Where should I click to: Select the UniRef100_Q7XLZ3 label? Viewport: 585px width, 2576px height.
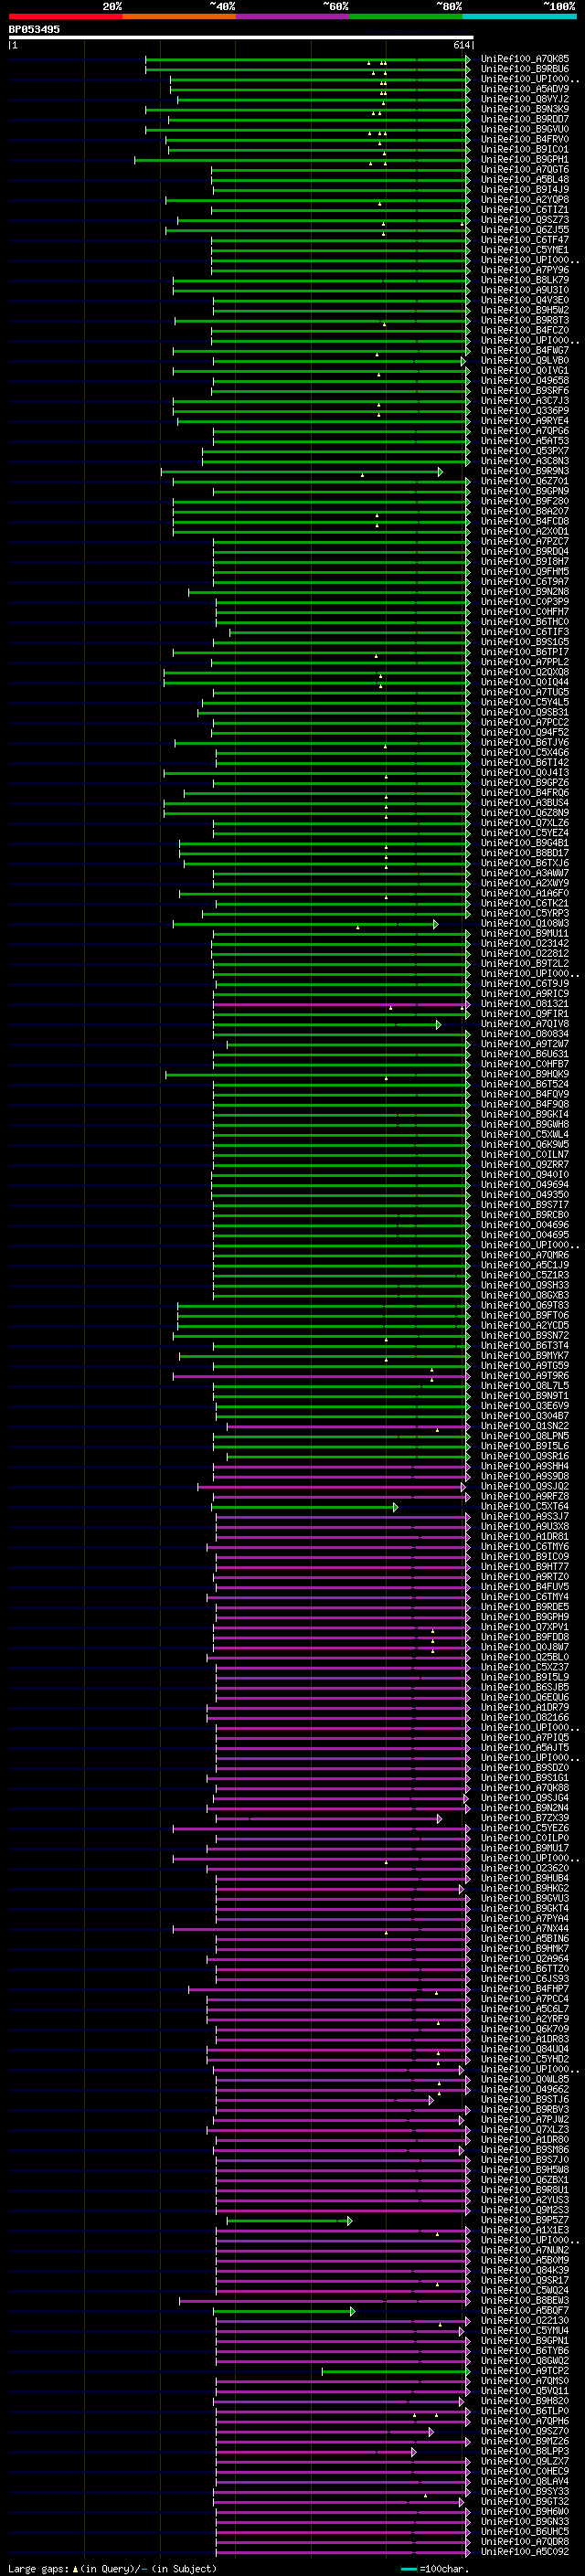coord(524,2129)
